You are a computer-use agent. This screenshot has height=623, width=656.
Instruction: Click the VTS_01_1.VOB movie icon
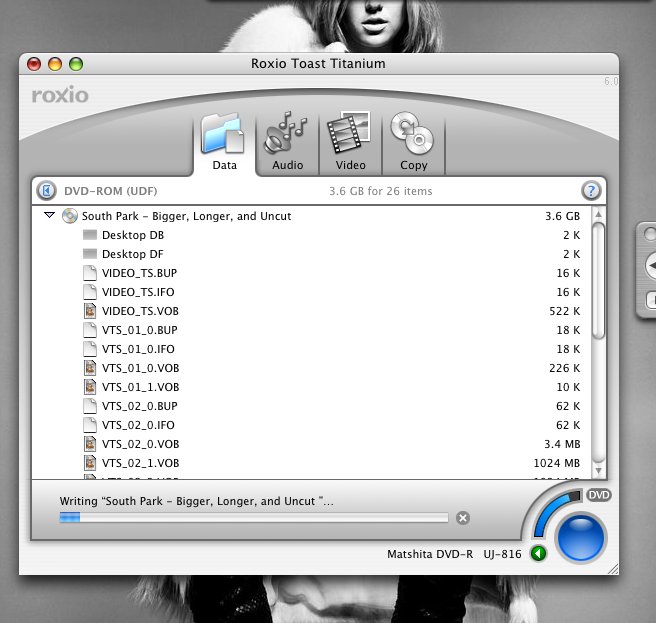coord(90,387)
